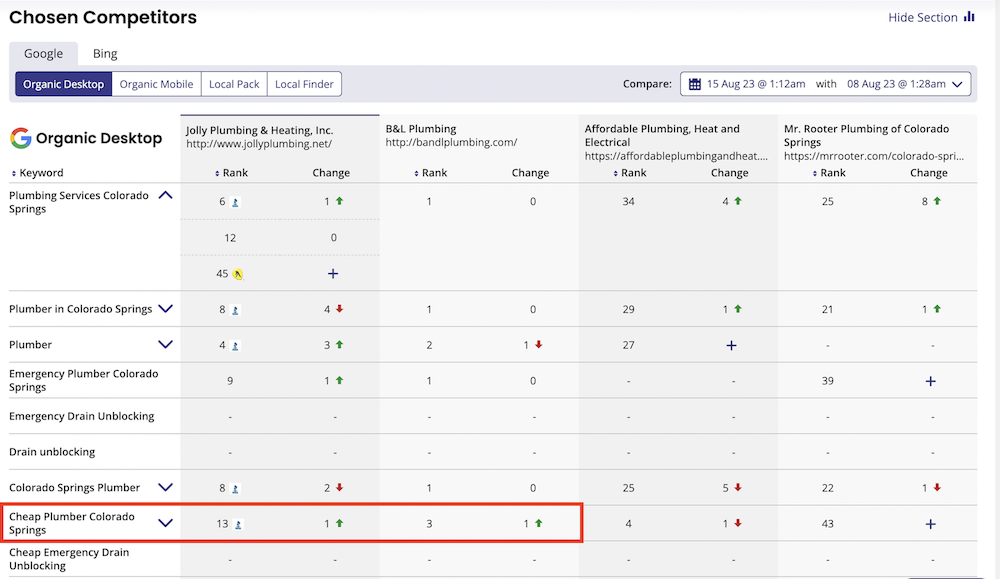Expand the Cheap Plumber Colorado Springs row
This screenshot has width=1000, height=579.
[166, 523]
